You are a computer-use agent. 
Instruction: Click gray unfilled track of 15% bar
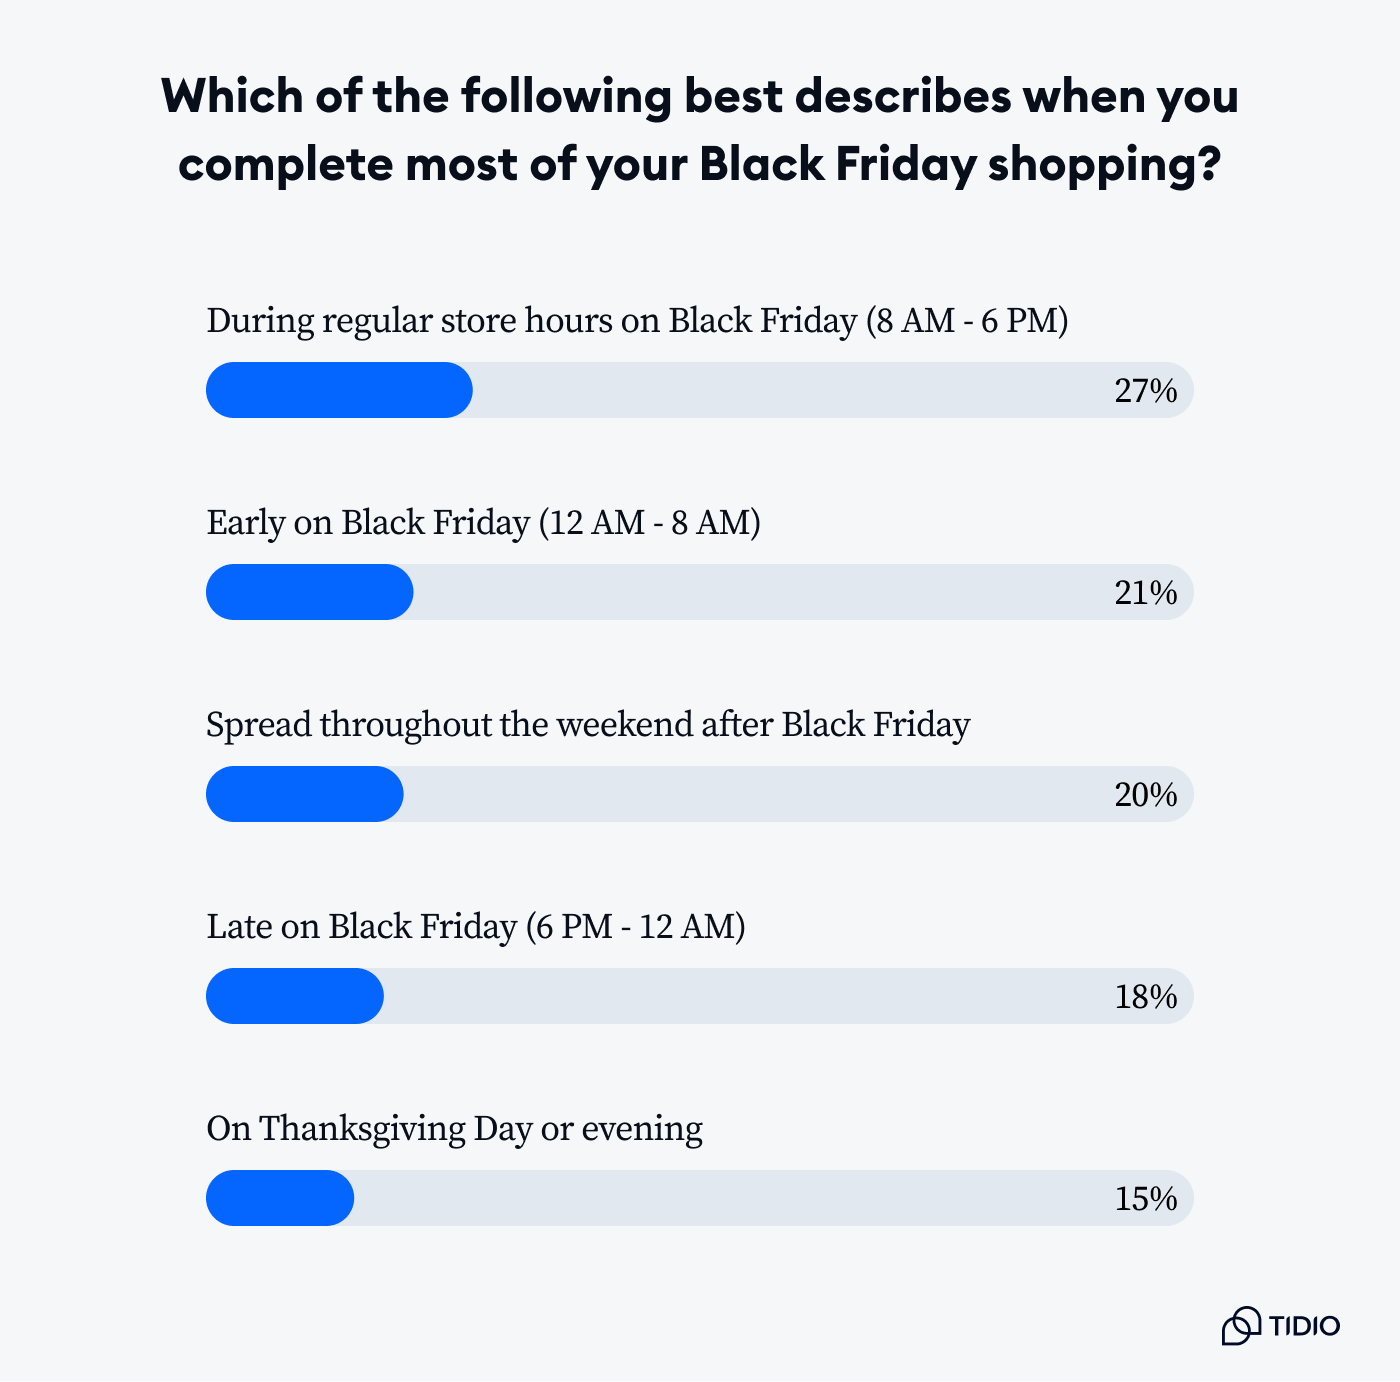click(773, 1198)
